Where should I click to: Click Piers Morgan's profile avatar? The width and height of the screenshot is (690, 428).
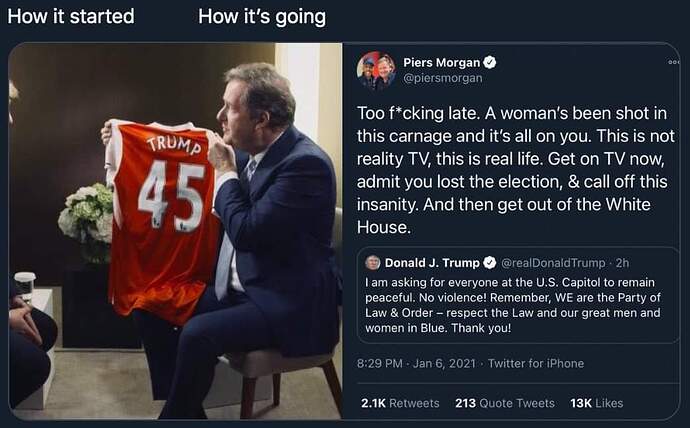(x=376, y=70)
